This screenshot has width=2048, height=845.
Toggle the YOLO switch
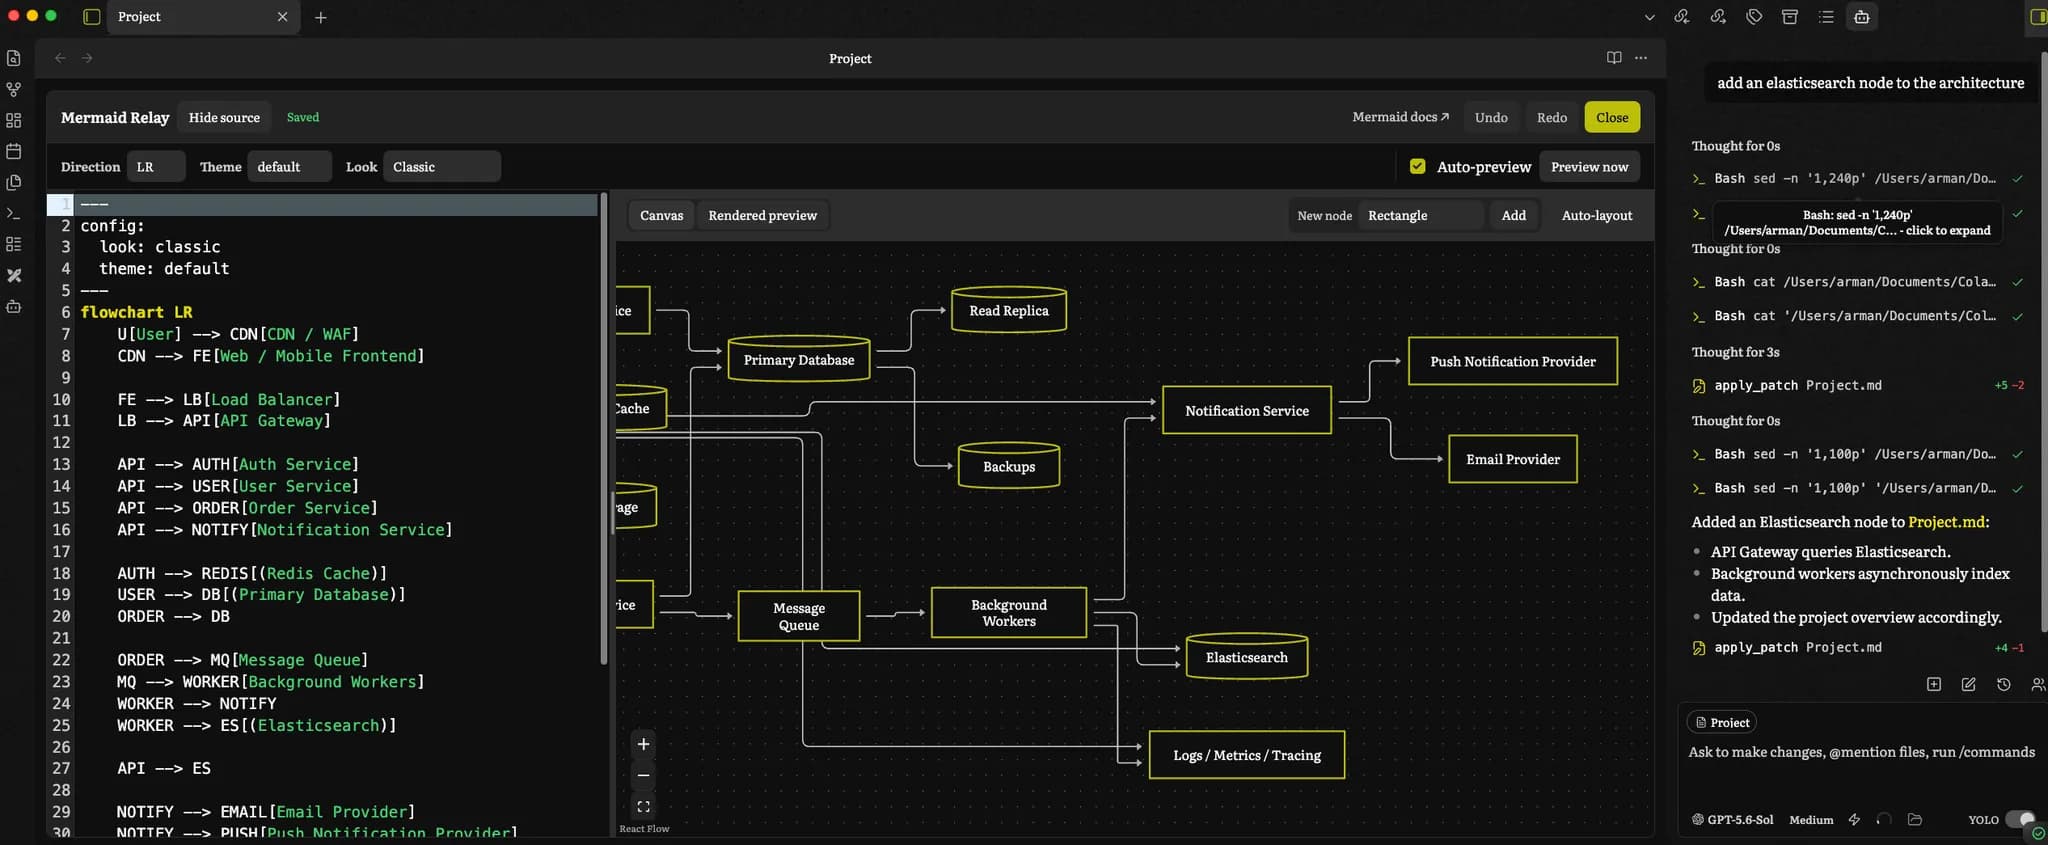tap(2020, 819)
